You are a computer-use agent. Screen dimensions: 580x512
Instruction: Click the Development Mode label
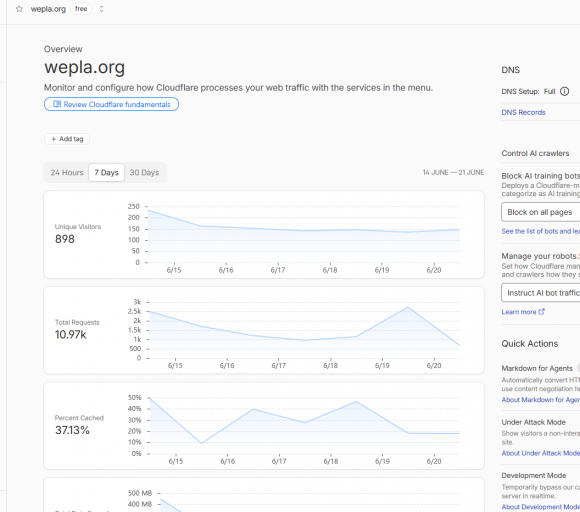tap(534, 475)
